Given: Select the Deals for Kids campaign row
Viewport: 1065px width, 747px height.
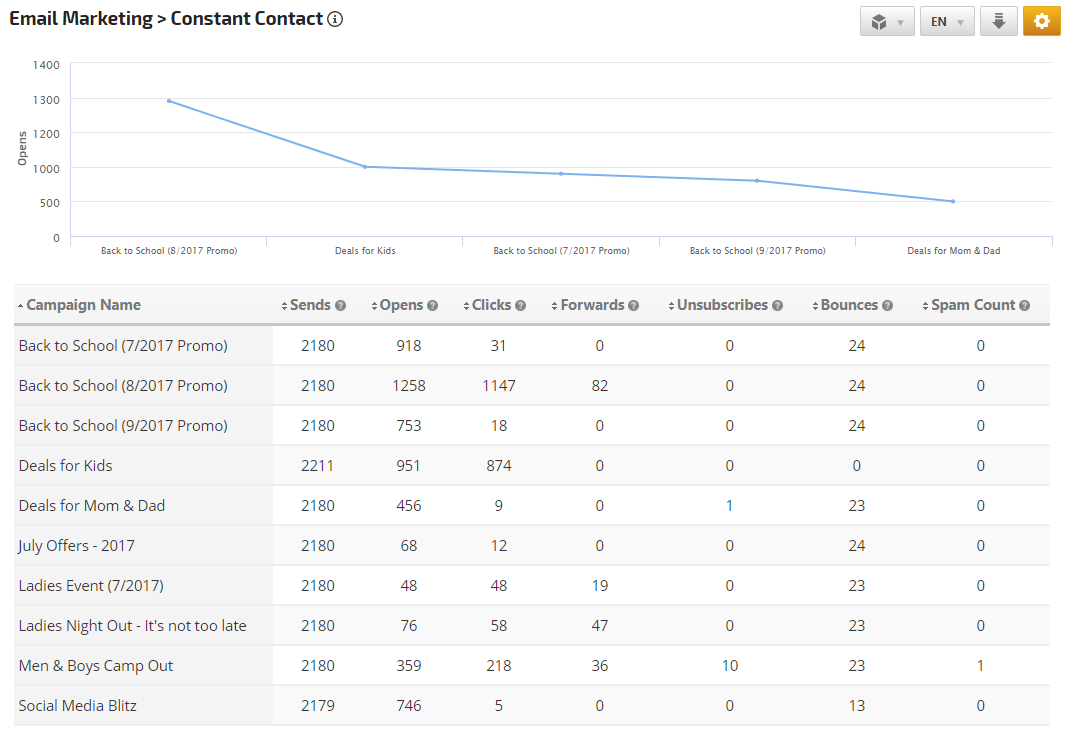Looking at the screenshot, I should [x=66, y=465].
